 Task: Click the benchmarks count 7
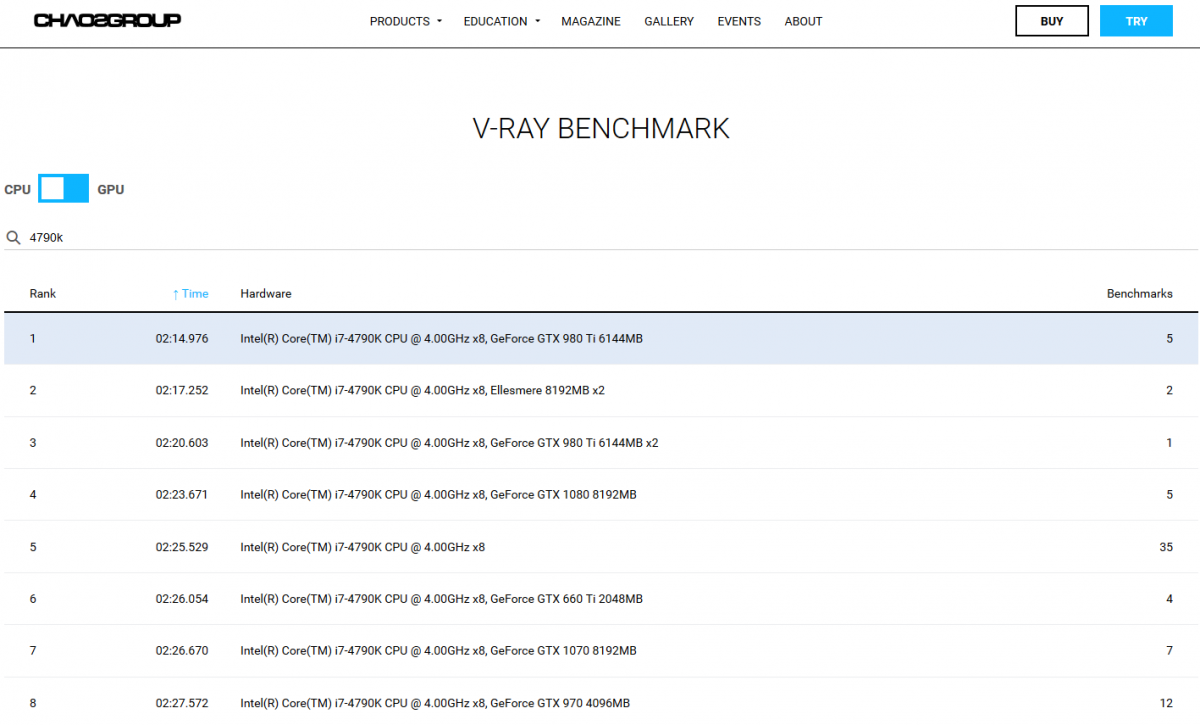point(1170,651)
